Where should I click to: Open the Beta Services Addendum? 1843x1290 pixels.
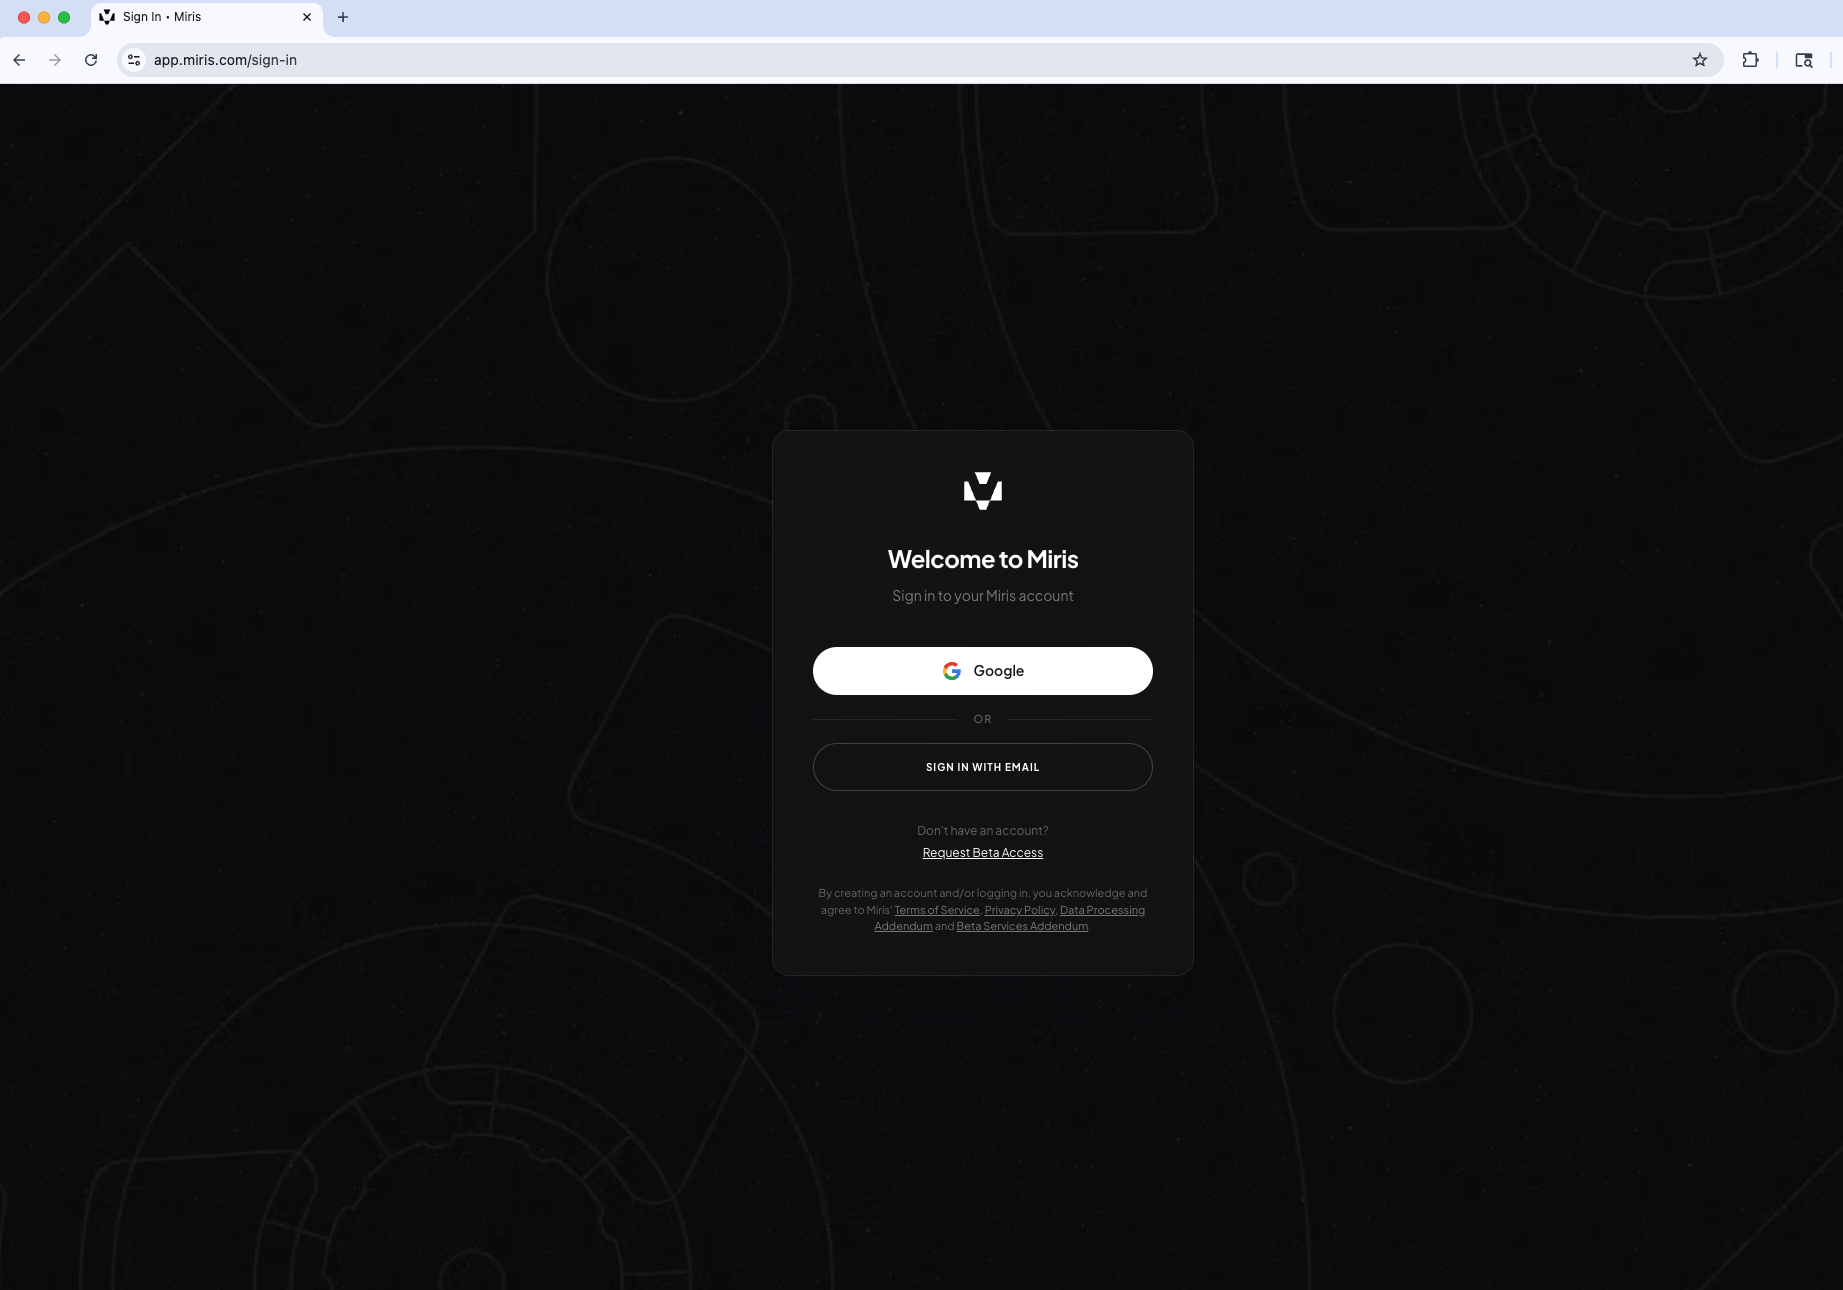pyautogui.click(x=1021, y=926)
